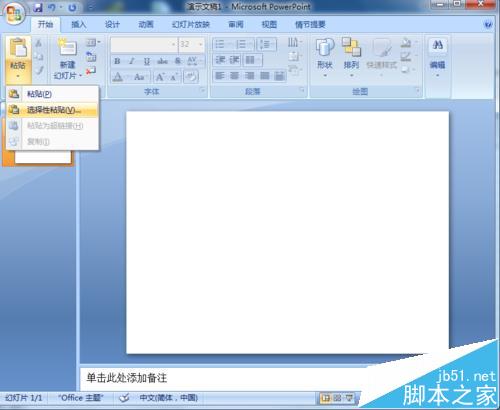Open the 编辑 editing binoculars menu
This screenshot has width=500, height=410.
(x=438, y=57)
